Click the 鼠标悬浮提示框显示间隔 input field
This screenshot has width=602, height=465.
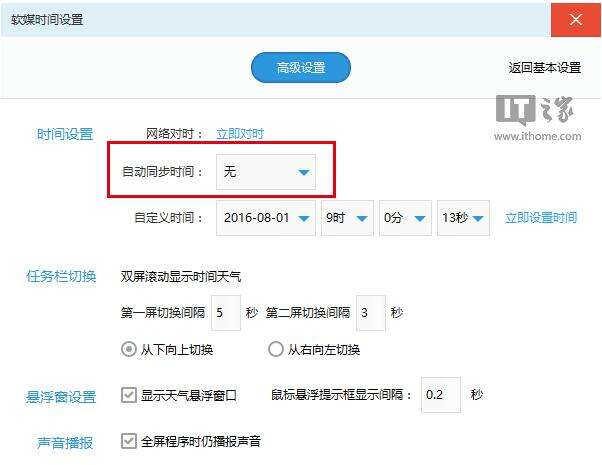coord(441,395)
